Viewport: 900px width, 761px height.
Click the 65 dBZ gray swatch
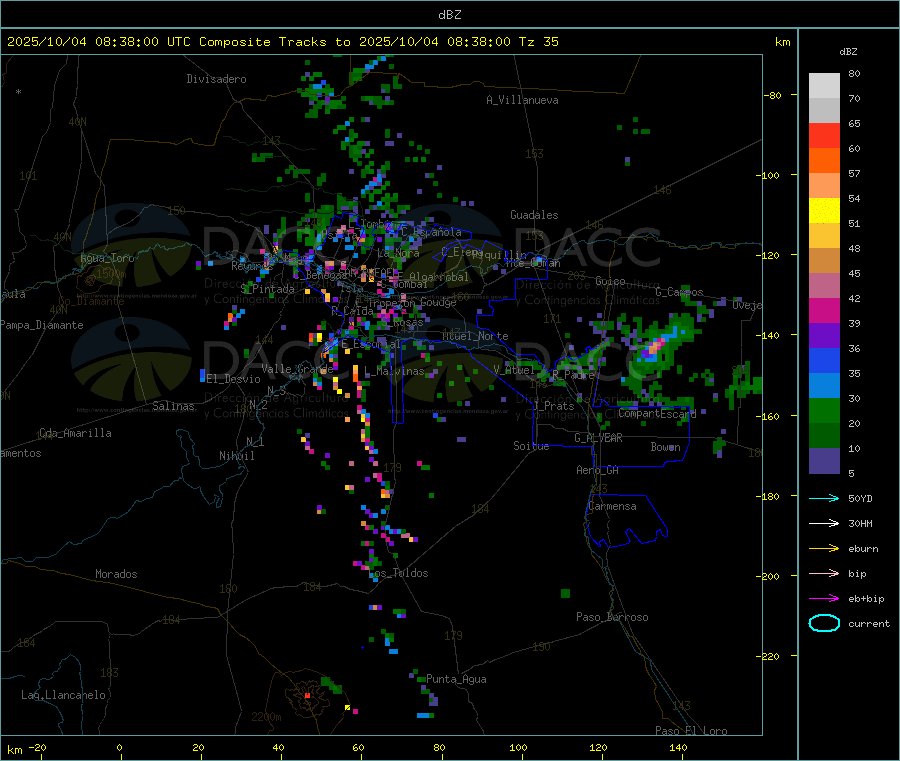tap(824, 110)
